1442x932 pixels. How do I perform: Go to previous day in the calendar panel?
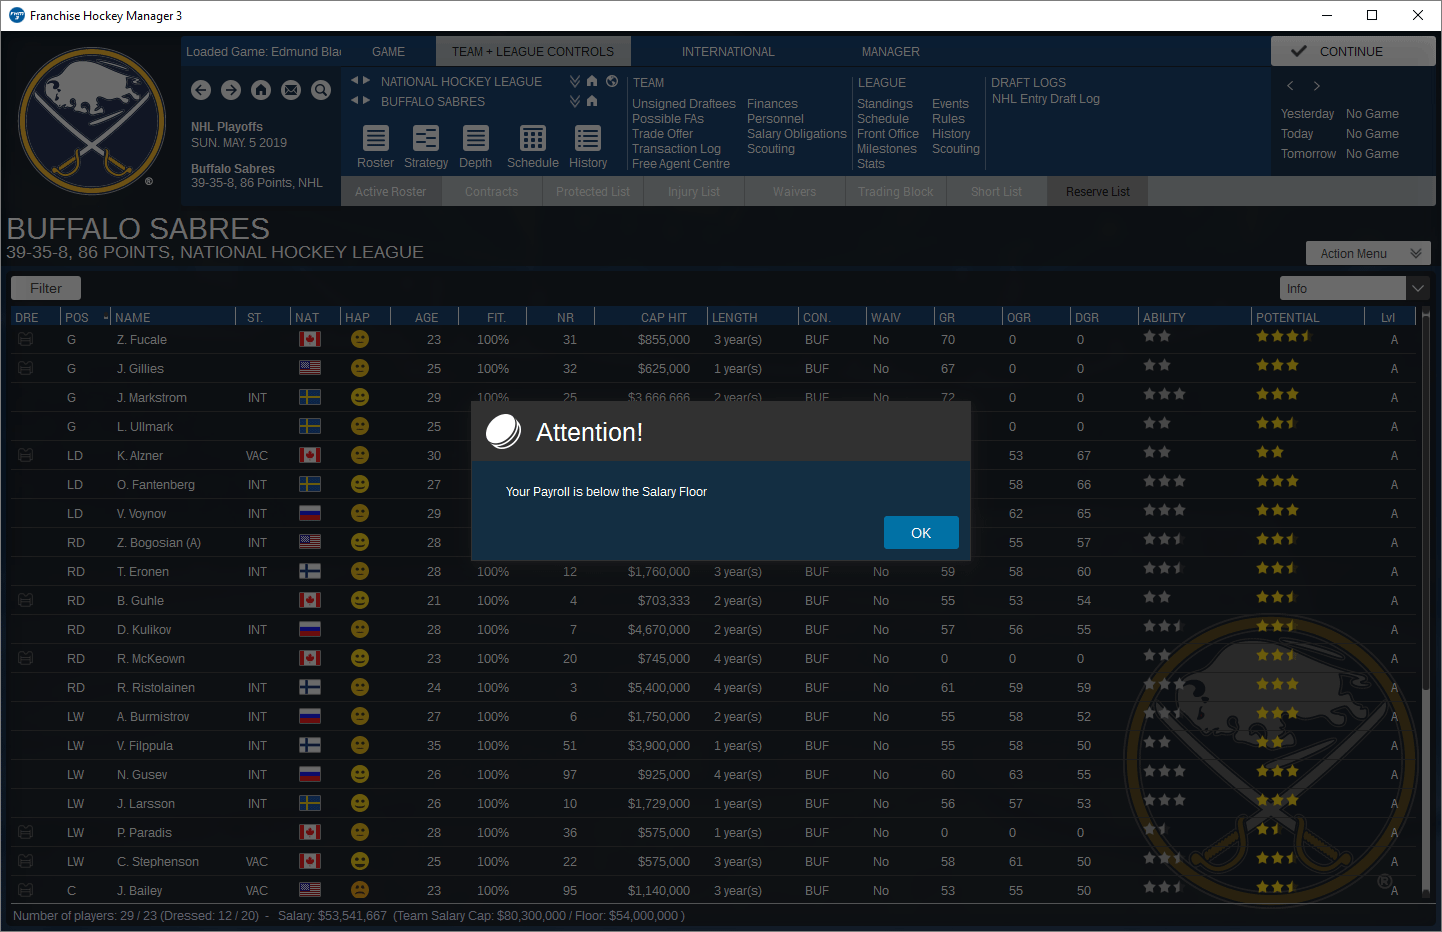click(1290, 86)
